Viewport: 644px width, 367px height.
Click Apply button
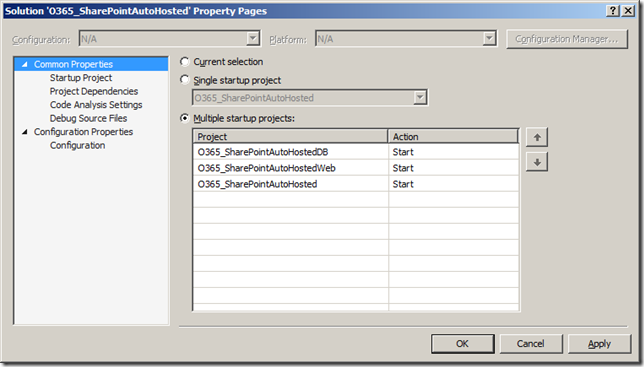[599, 344]
